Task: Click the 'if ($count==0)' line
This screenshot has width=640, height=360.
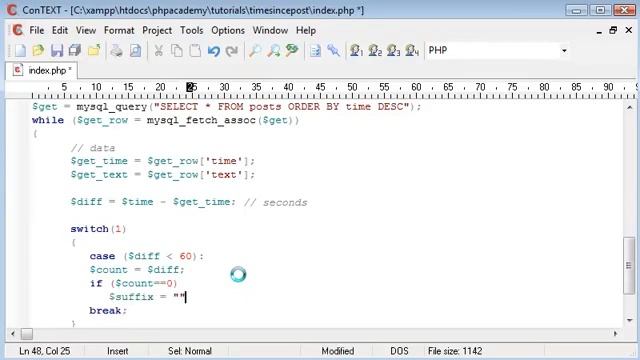Action: point(133,283)
